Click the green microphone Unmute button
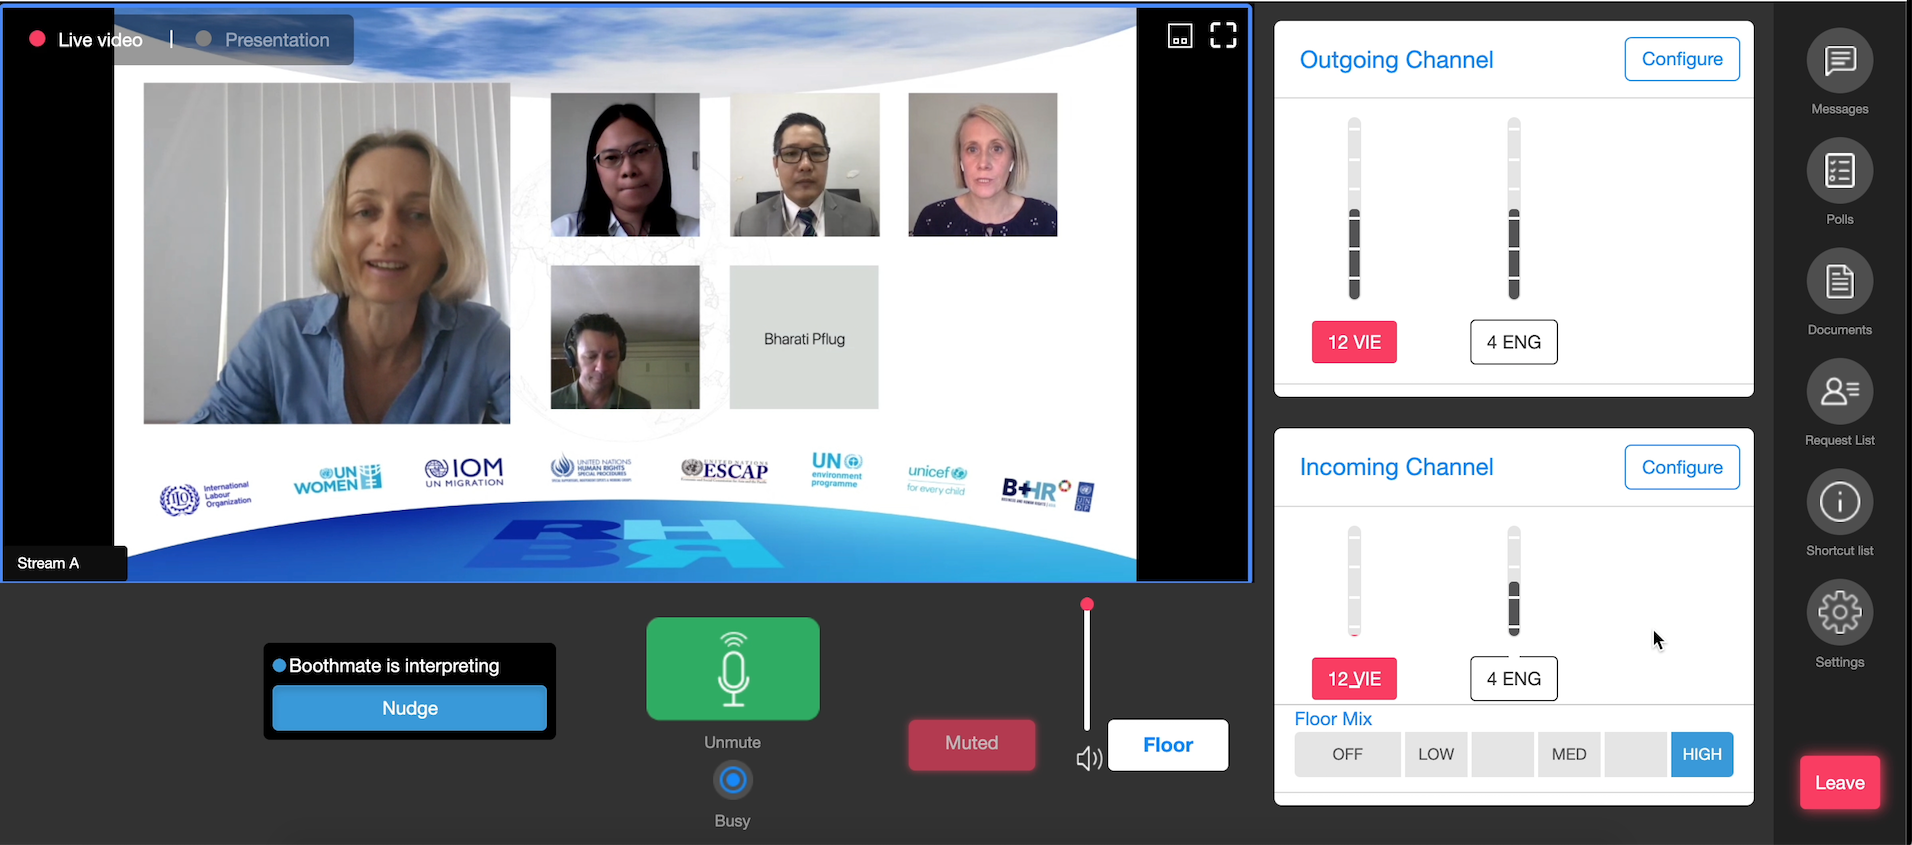 coord(732,669)
